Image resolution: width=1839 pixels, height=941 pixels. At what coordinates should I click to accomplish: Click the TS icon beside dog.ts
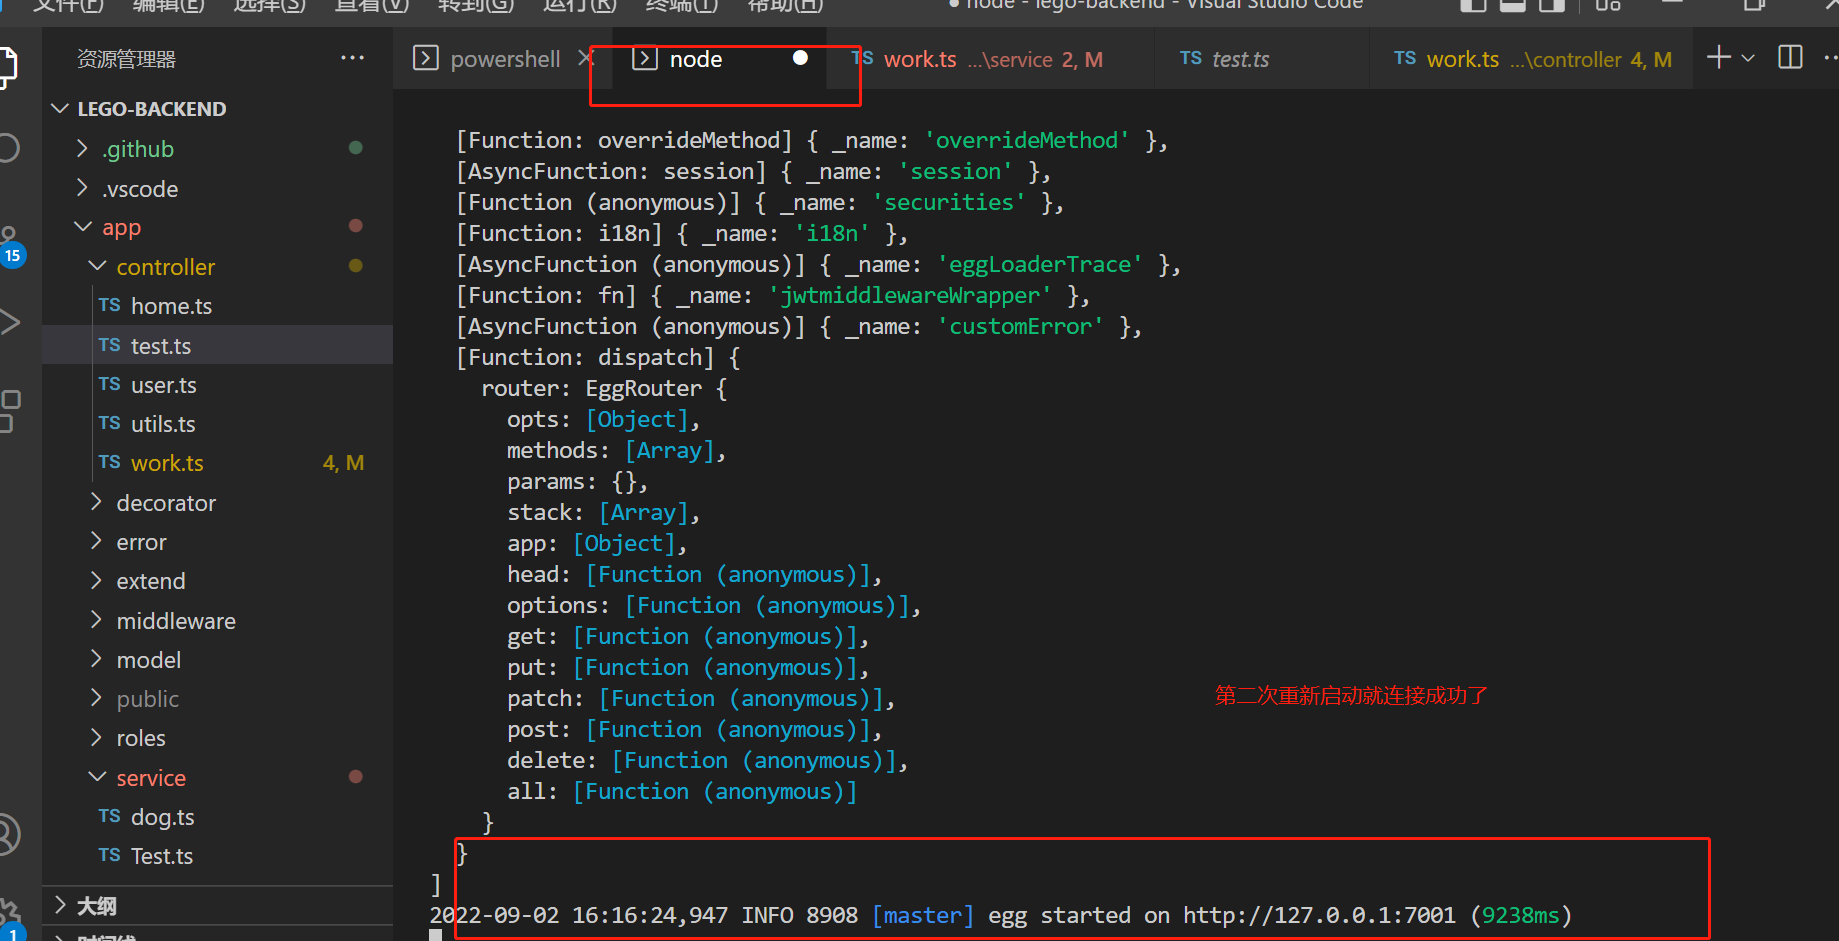[x=109, y=816]
